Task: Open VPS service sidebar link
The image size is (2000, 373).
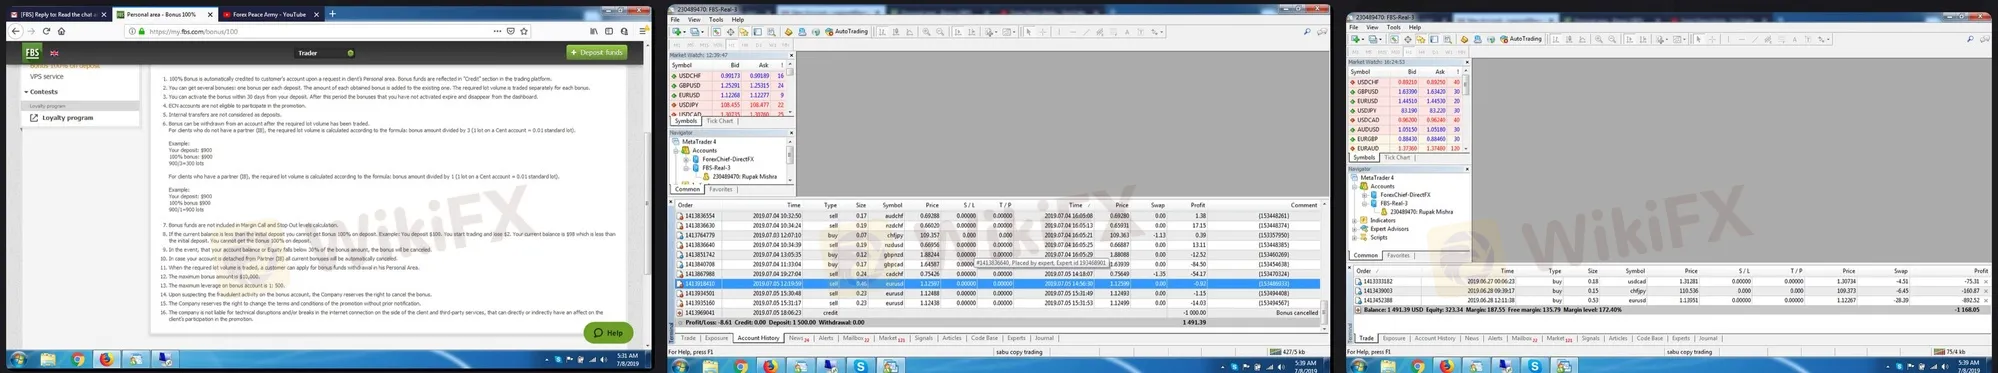Action: pyautogui.click(x=47, y=76)
